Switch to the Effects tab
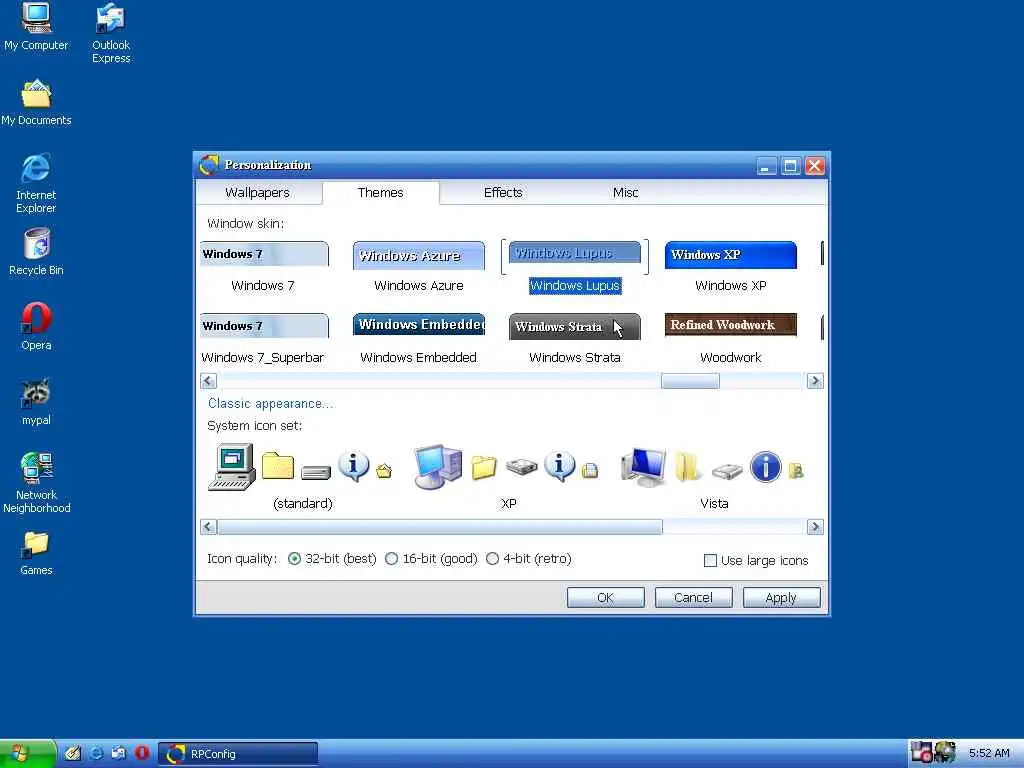The width and height of the screenshot is (1024, 768). tap(503, 193)
